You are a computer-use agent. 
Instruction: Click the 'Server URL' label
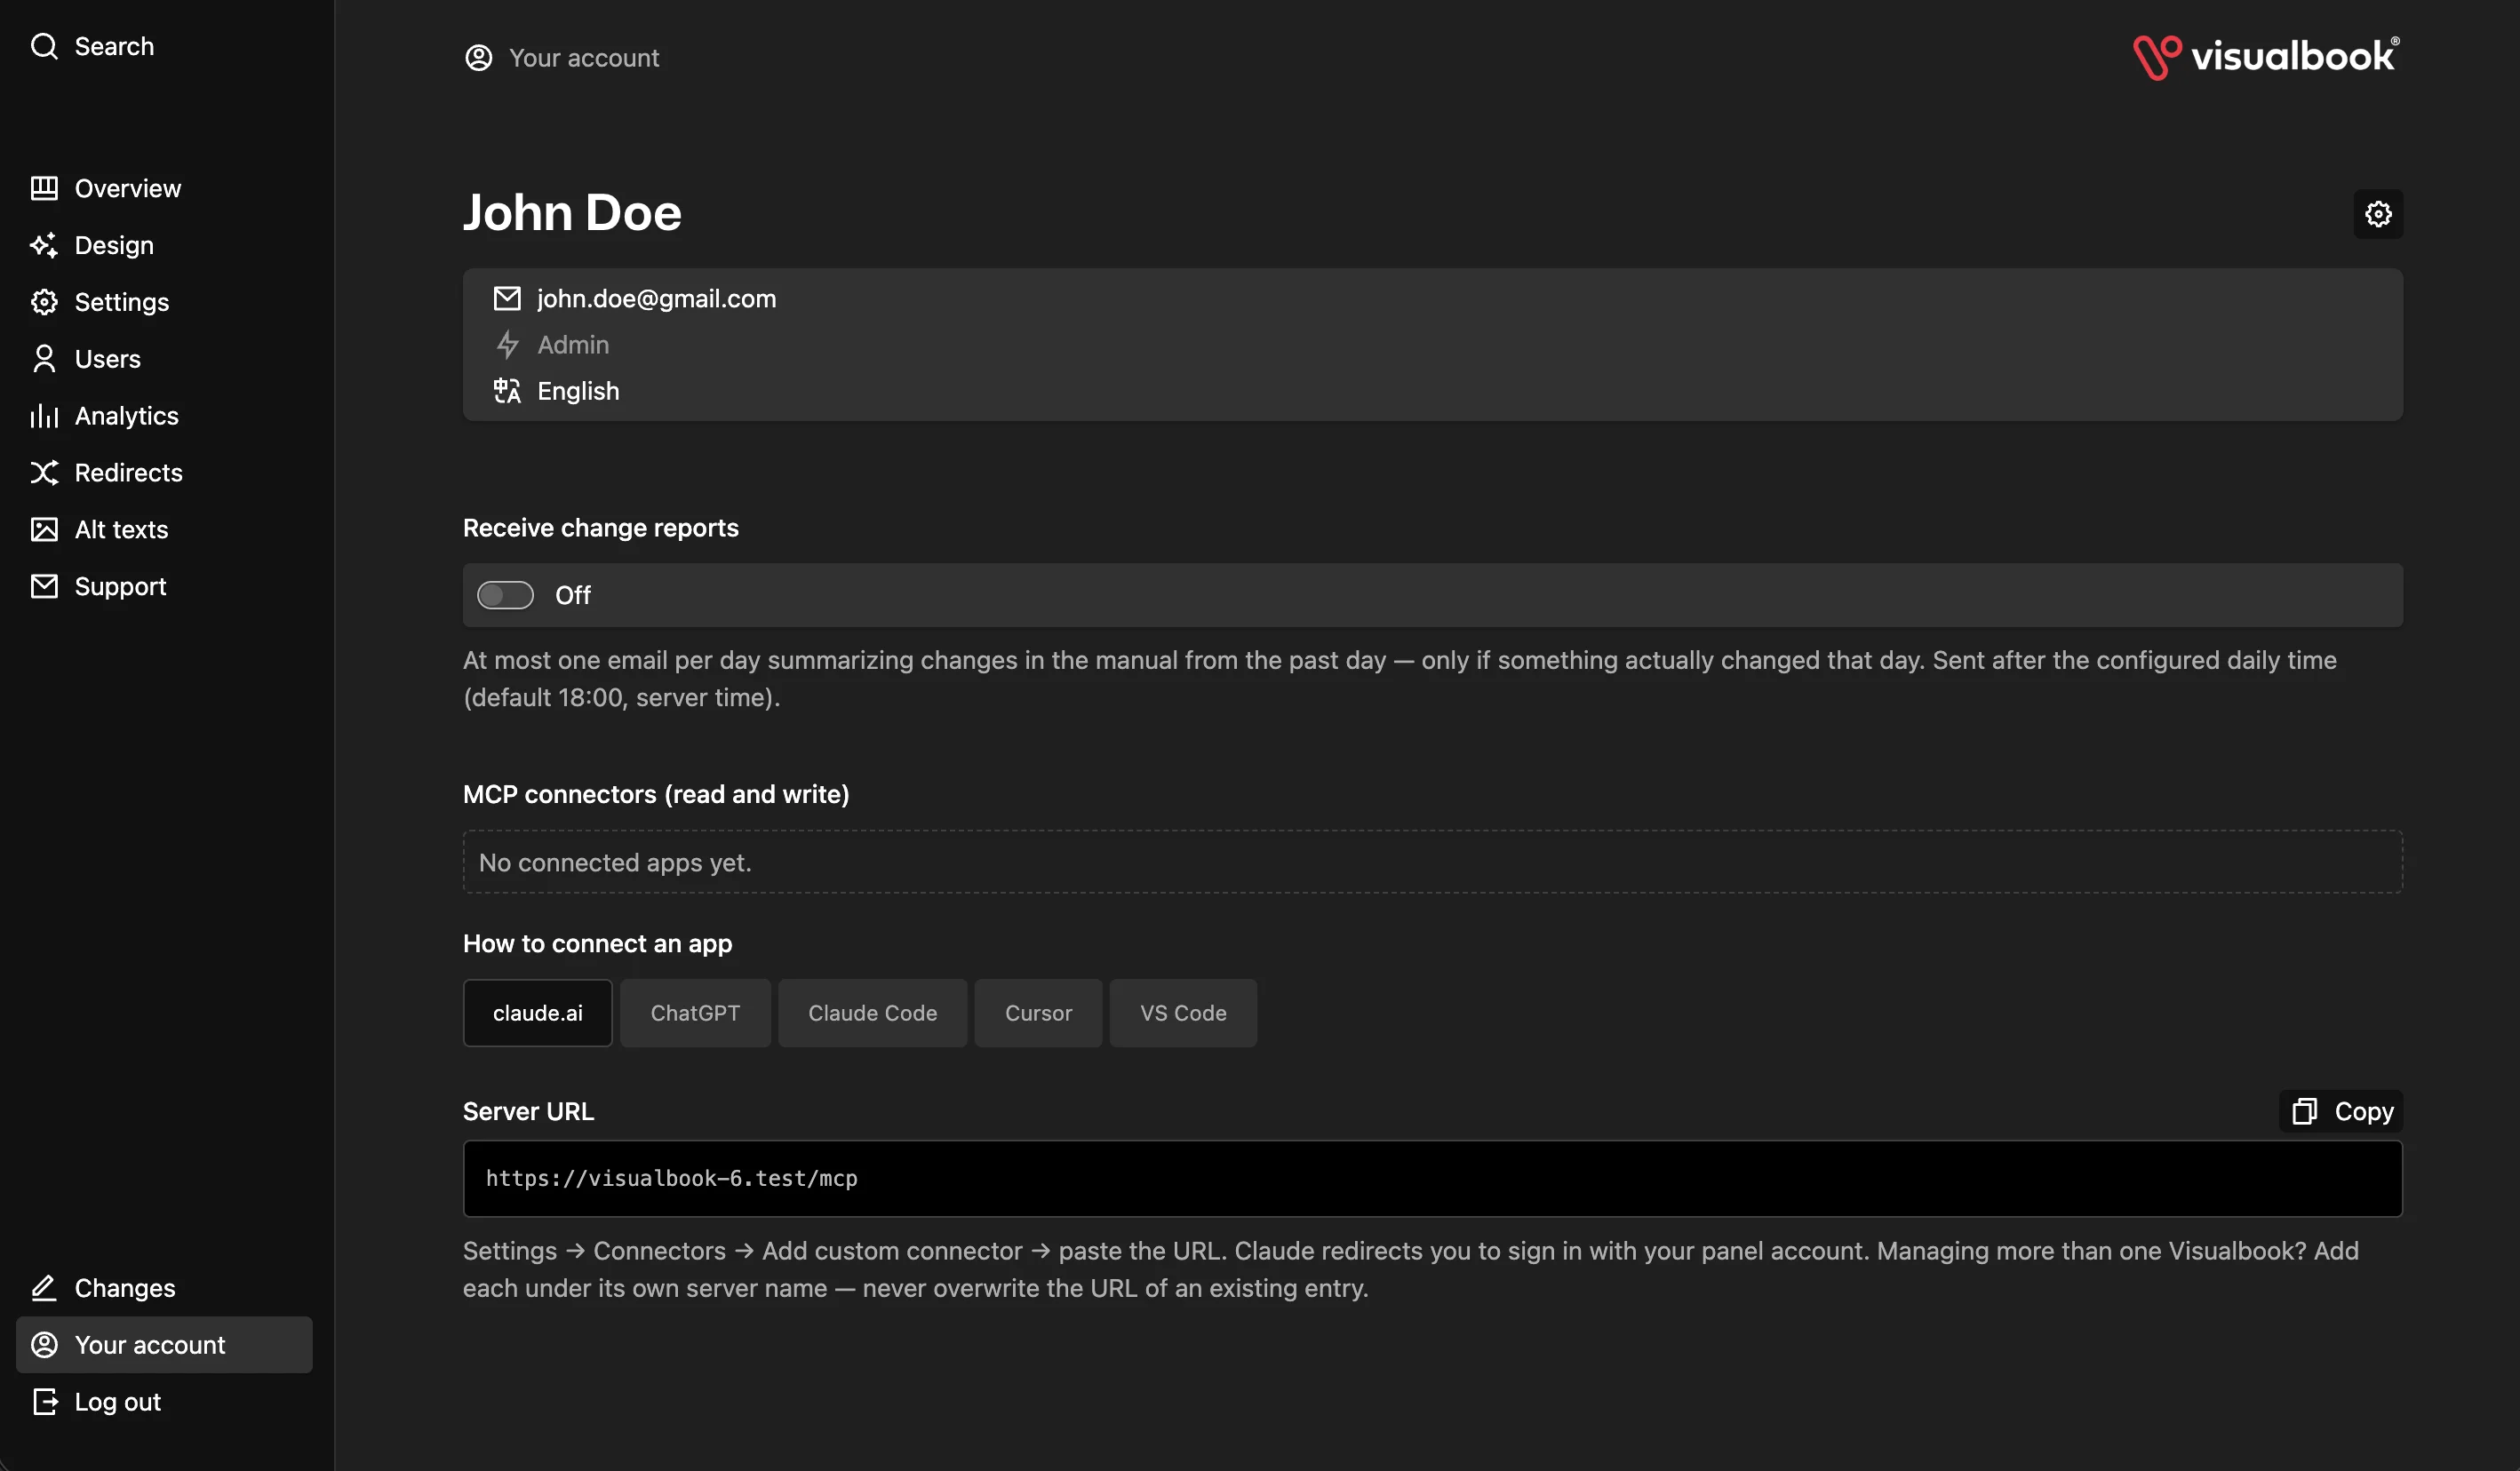coord(528,1111)
